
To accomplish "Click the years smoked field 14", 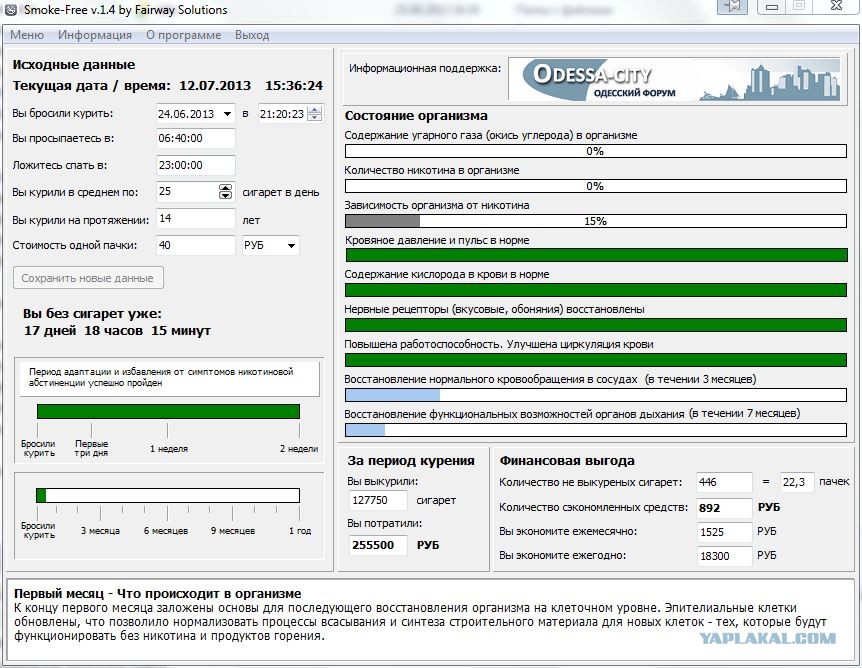I will 196,218.
